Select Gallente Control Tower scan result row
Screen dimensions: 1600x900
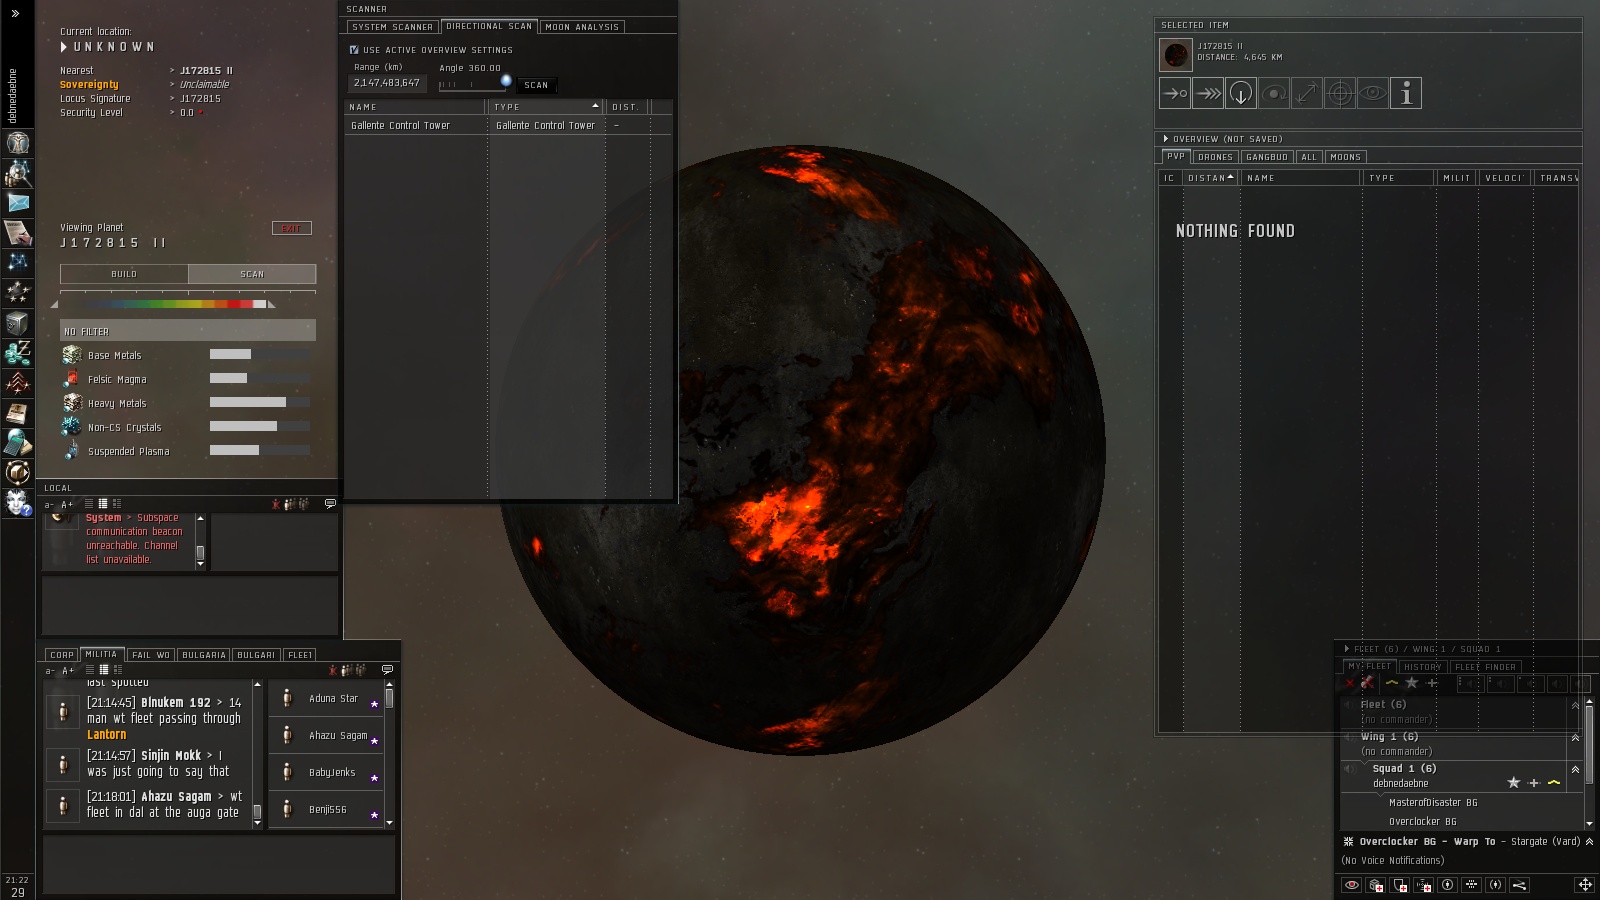coord(508,125)
